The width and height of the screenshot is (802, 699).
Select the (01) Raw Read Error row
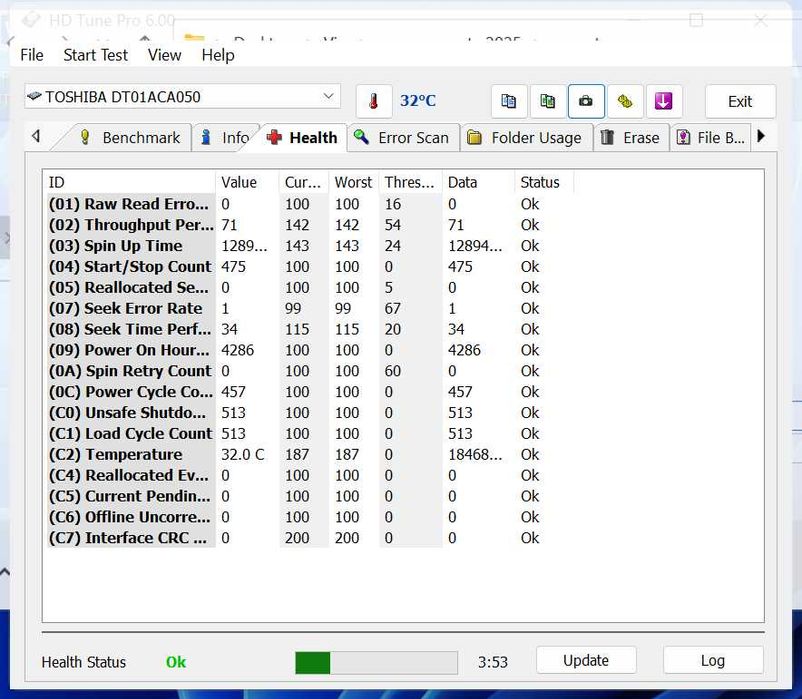coord(310,204)
